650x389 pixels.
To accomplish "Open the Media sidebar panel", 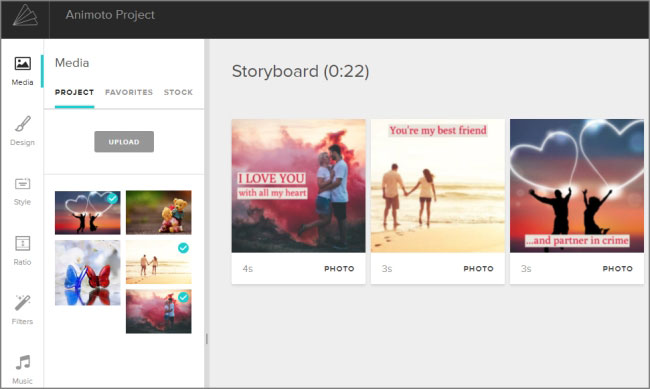I will 22,71.
